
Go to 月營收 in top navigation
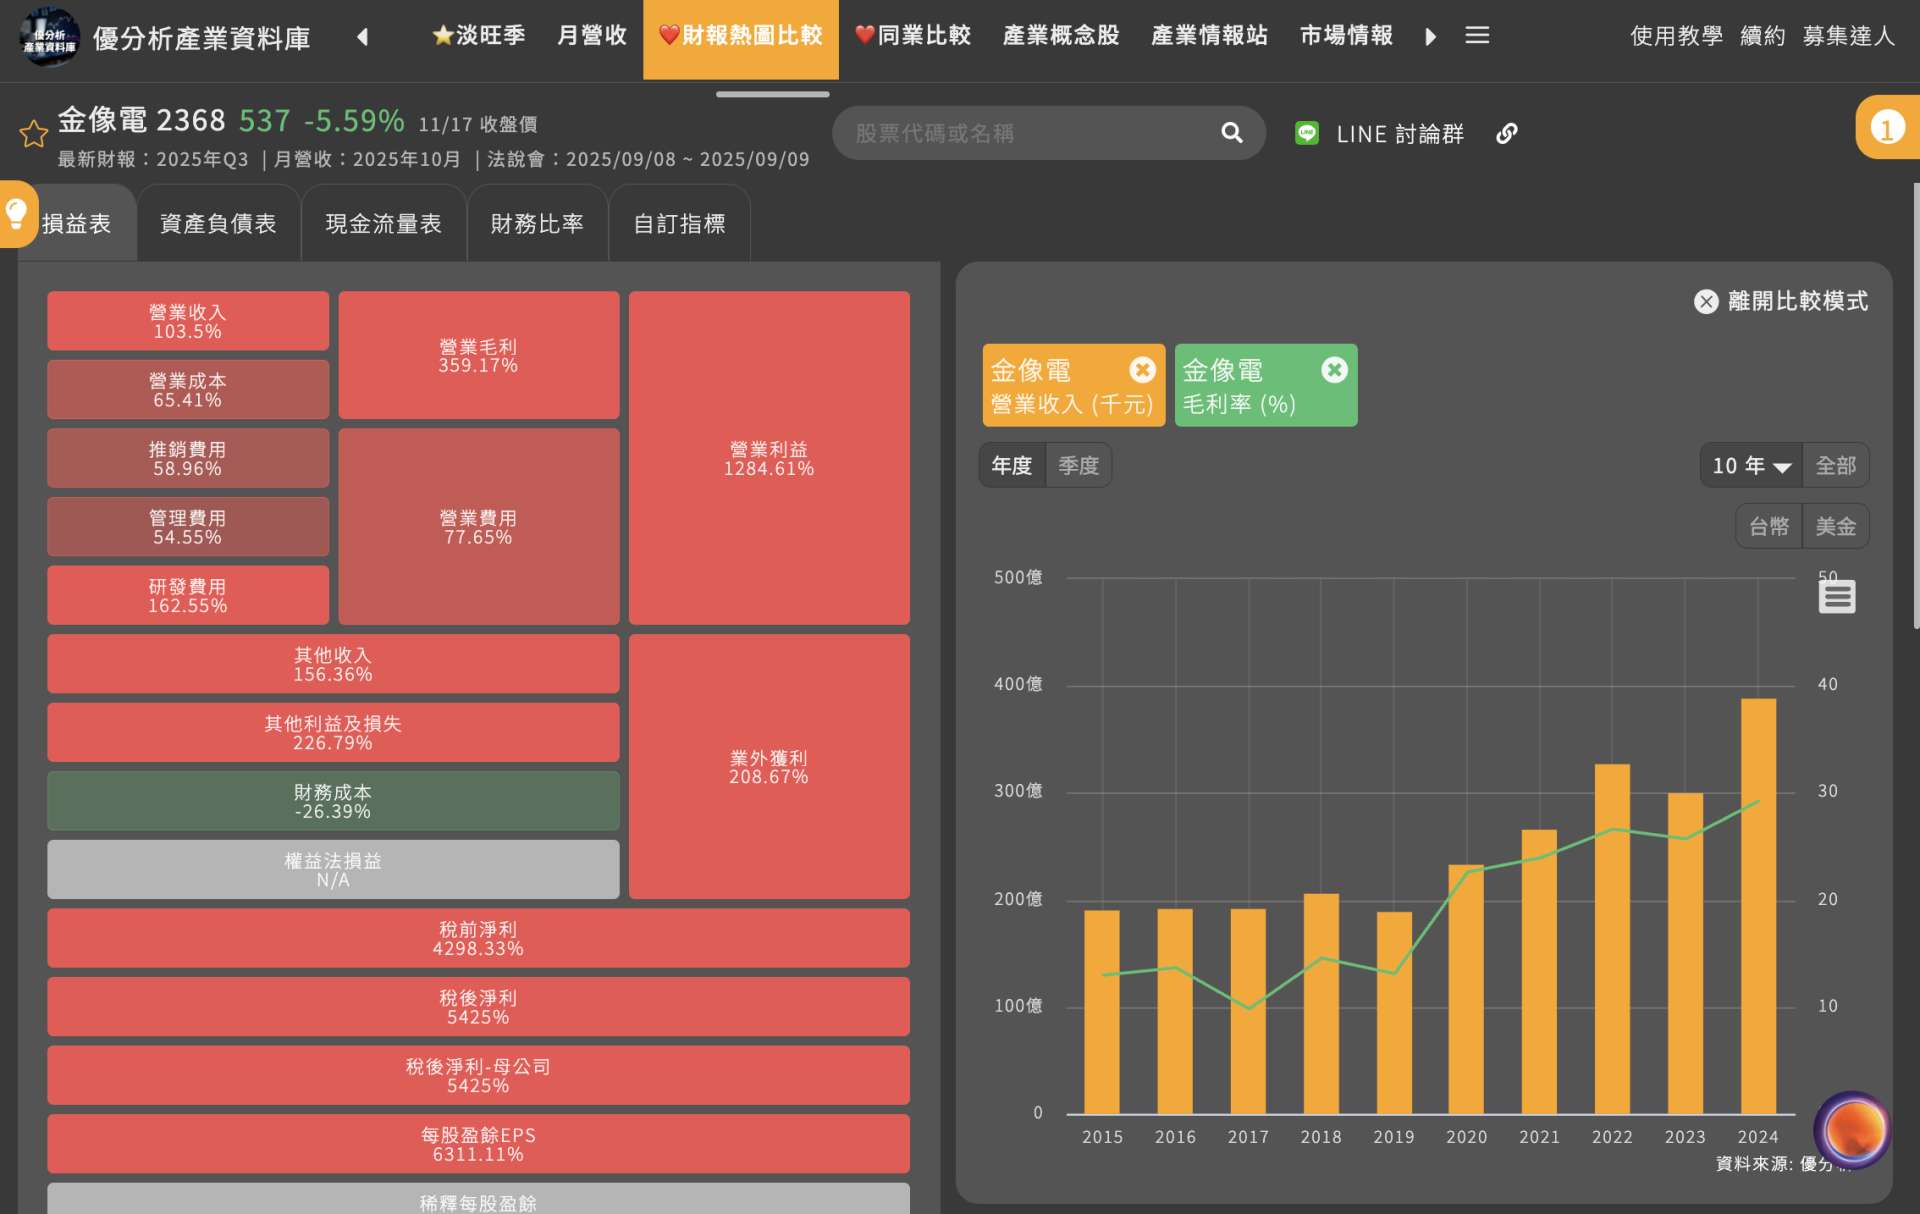(x=591, y=36)
